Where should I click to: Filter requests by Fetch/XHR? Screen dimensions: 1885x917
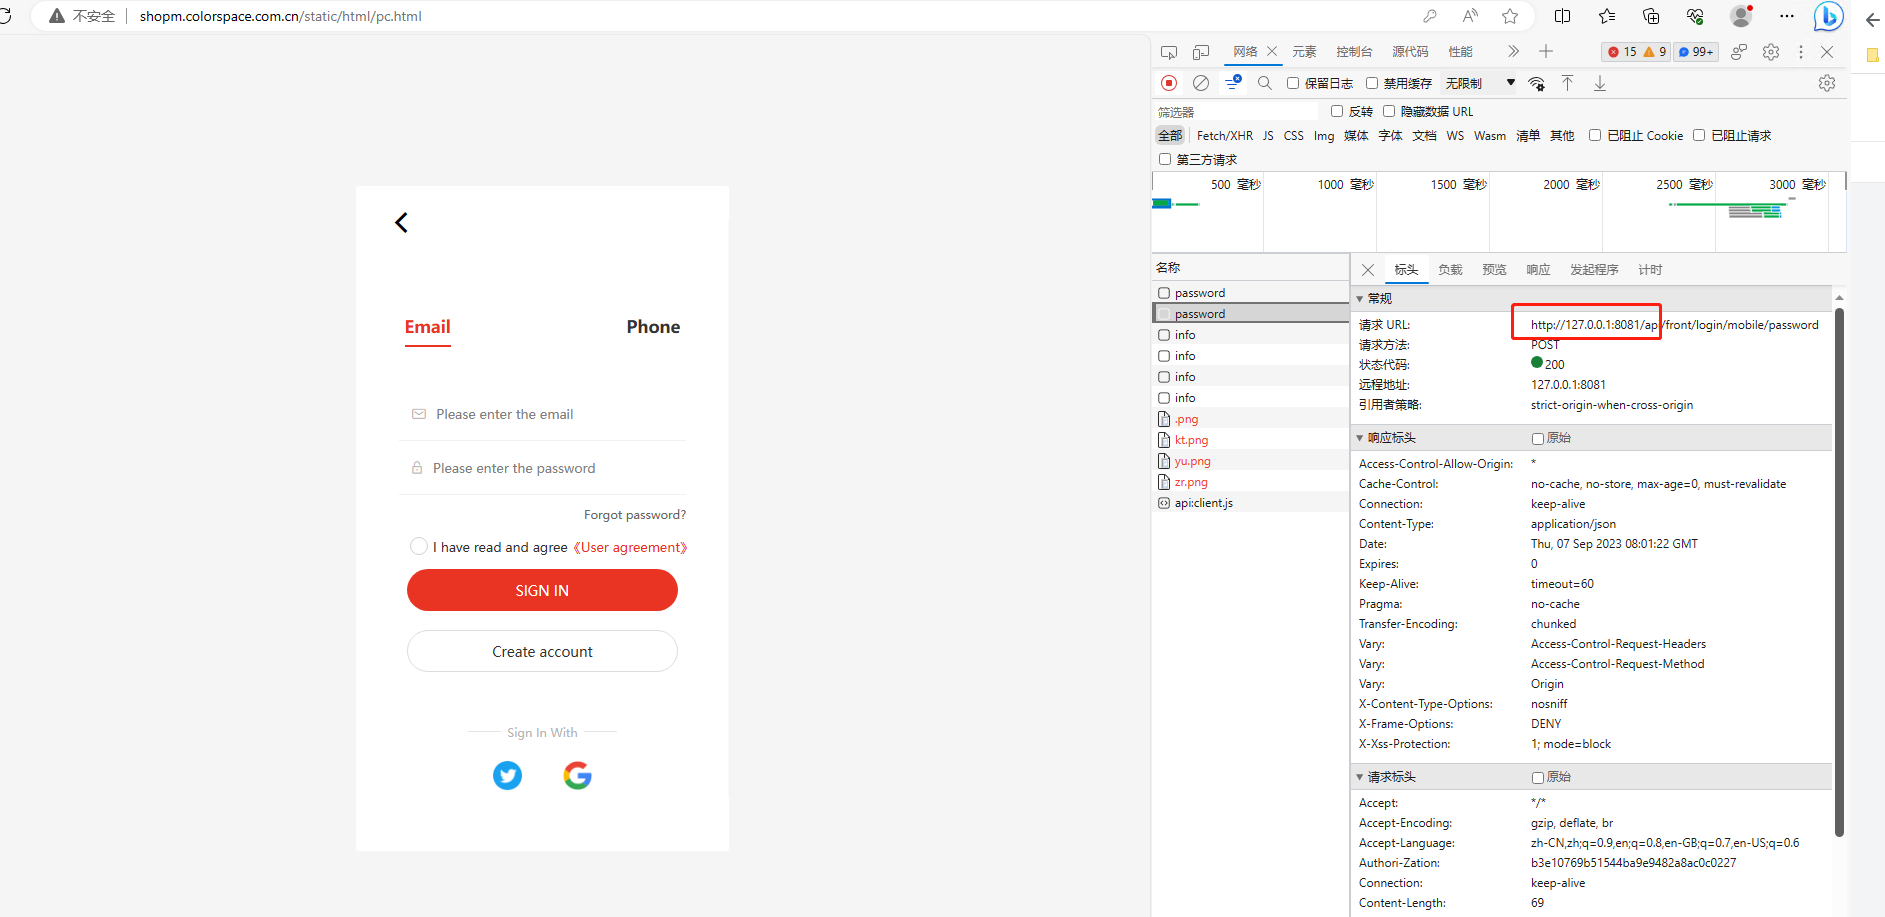point(1224,136)
